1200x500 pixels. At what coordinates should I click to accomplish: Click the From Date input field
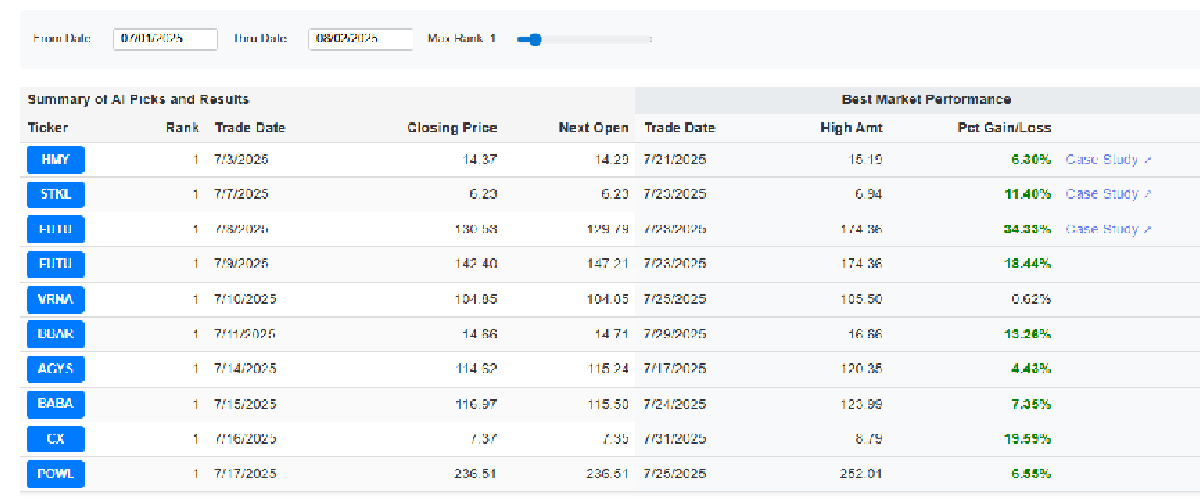coord(165,39)
